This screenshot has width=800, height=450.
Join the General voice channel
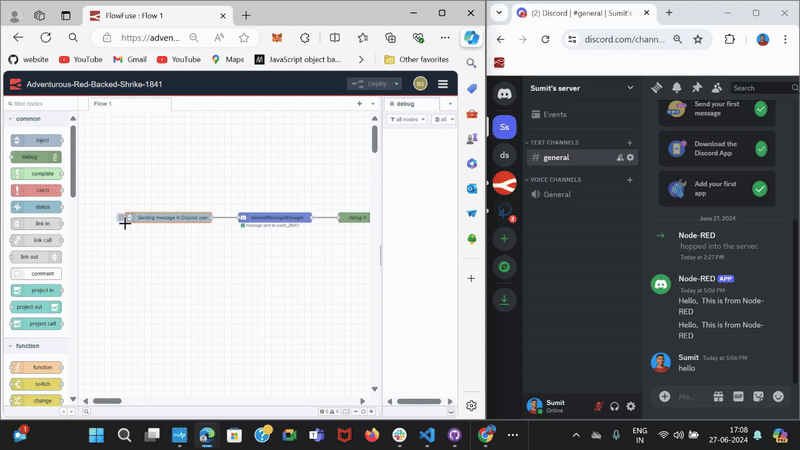[x=582, y=194]
